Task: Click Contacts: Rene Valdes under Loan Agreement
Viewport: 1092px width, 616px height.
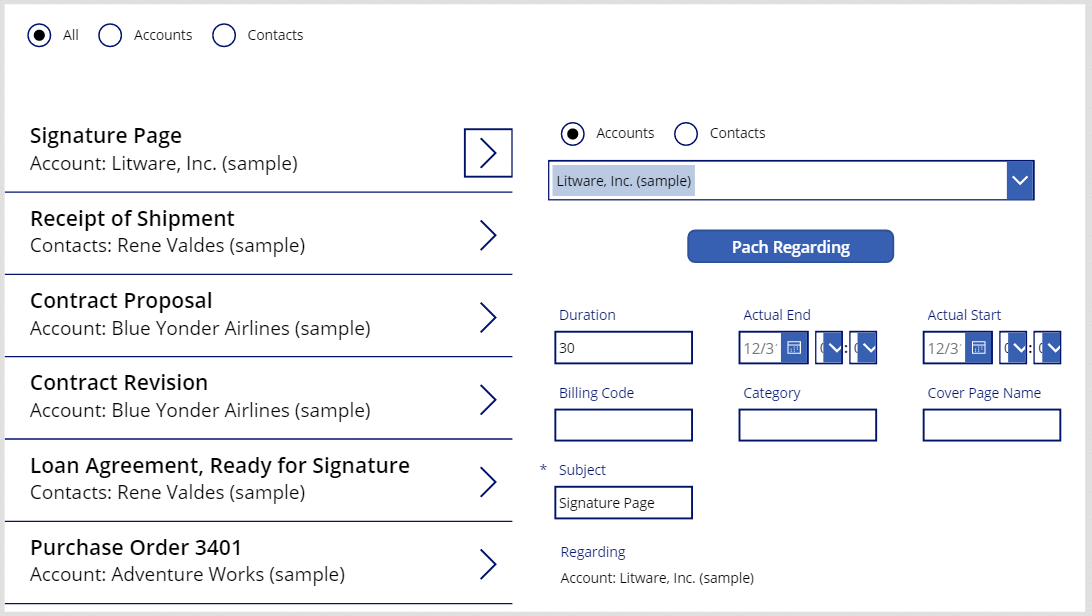Action: pos(168,493)
